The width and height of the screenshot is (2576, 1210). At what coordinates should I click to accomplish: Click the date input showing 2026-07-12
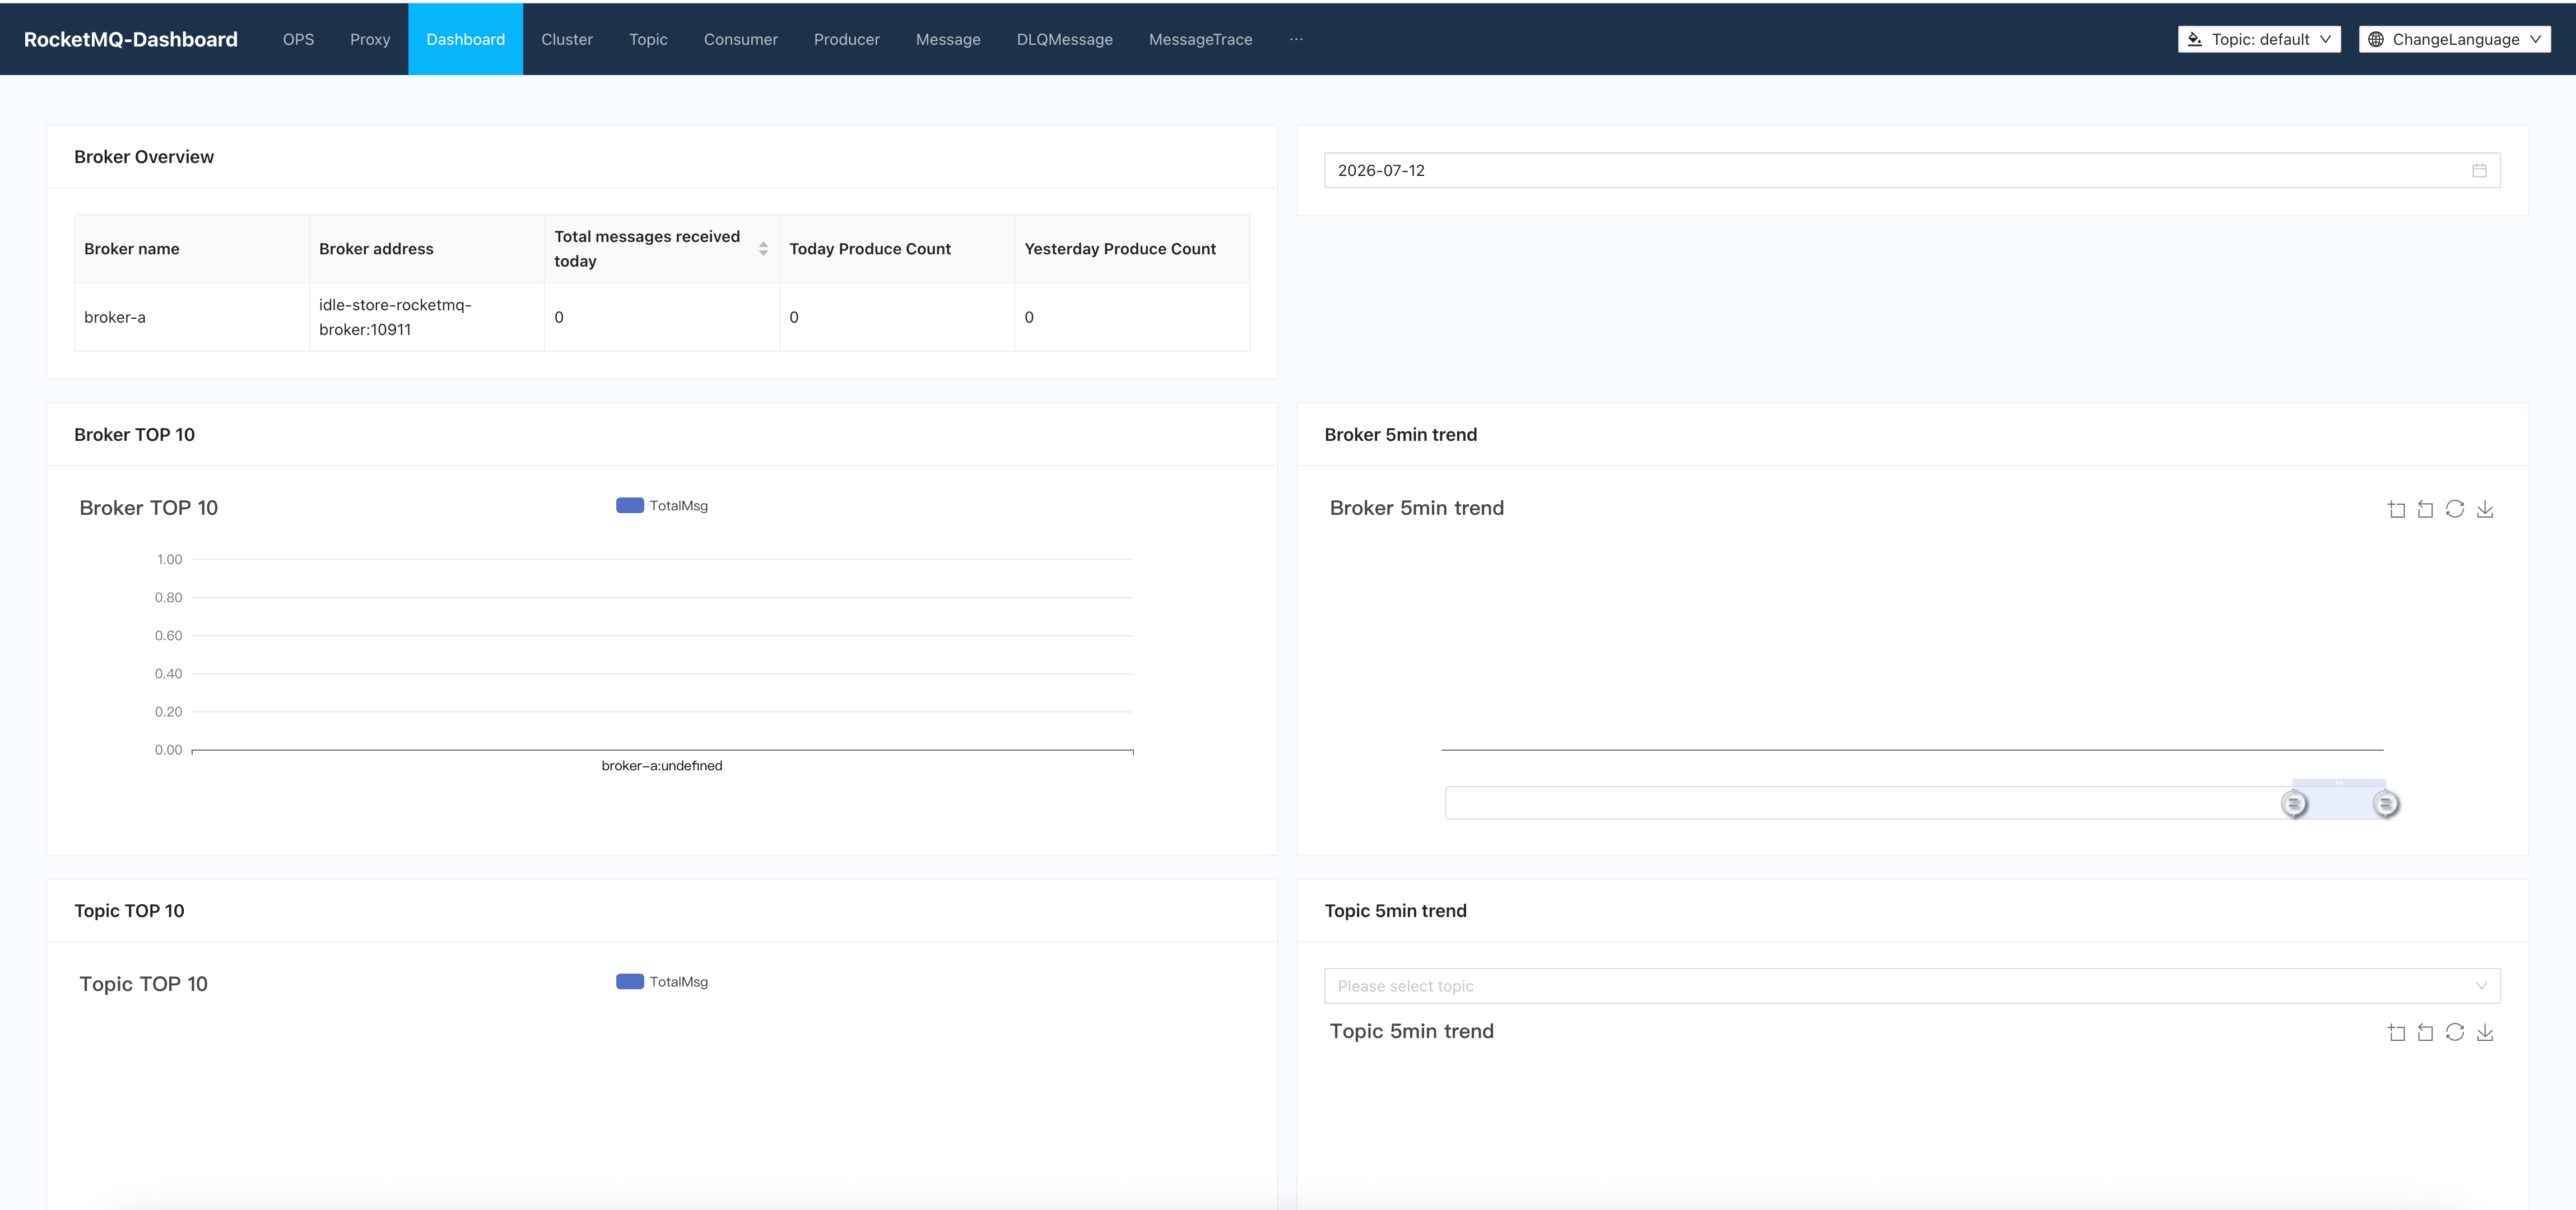coord(1912,170)
